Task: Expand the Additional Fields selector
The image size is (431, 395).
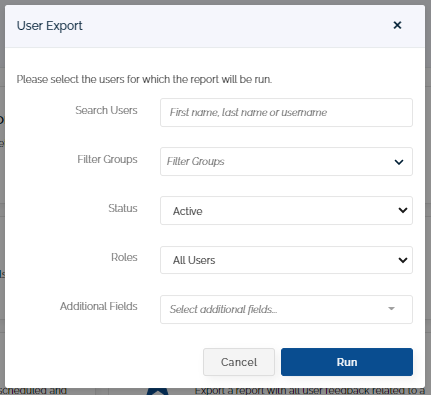Action: [286, 309]
